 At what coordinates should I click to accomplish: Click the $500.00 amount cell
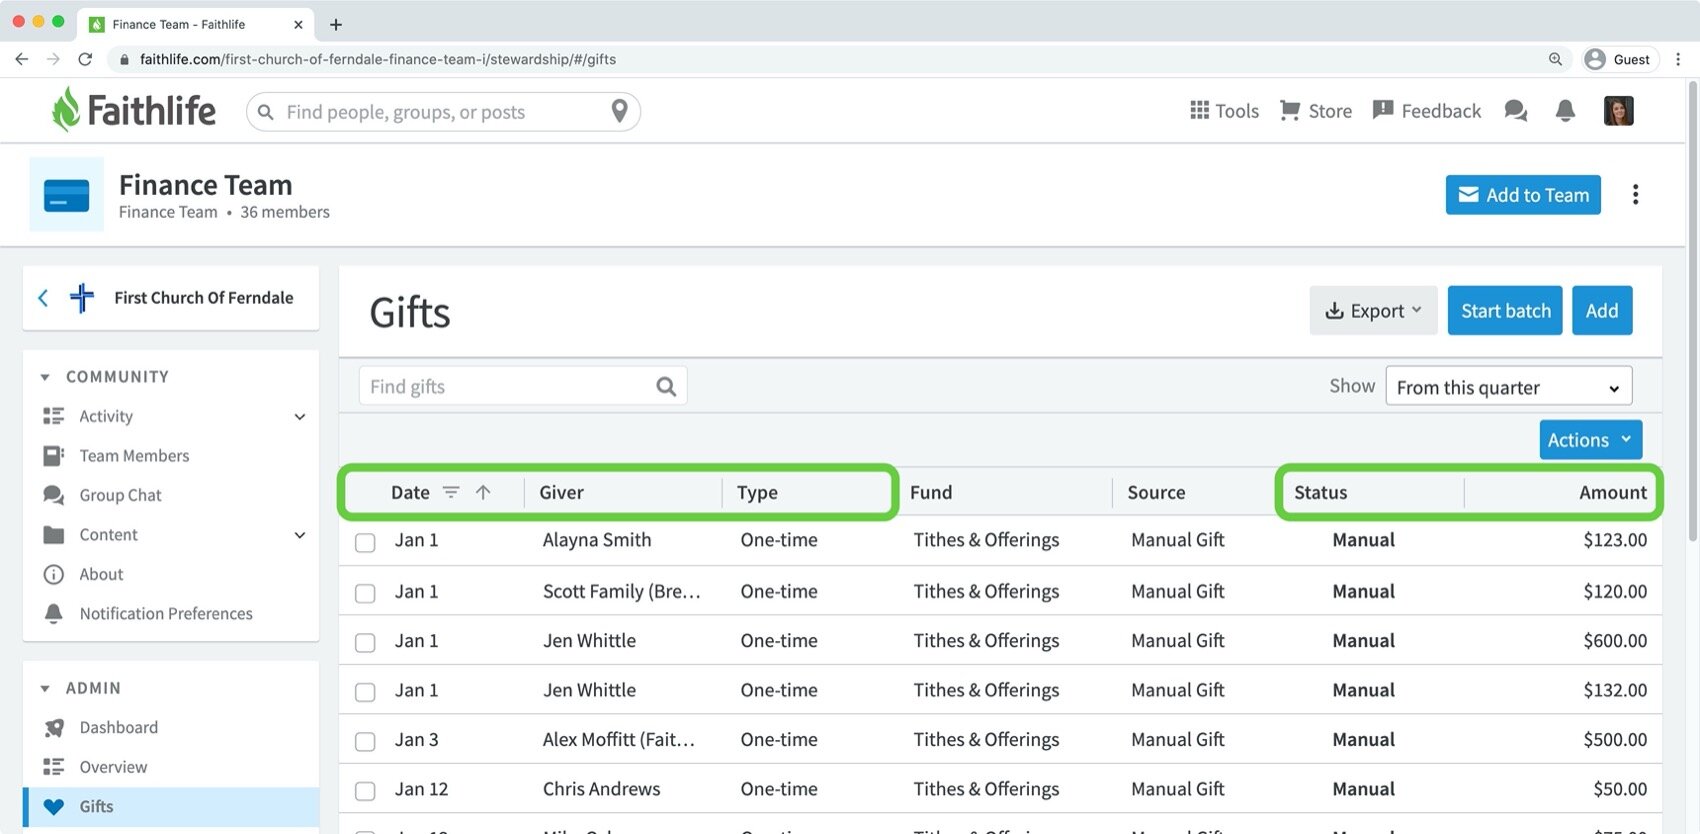click(x=1615, y=740)
